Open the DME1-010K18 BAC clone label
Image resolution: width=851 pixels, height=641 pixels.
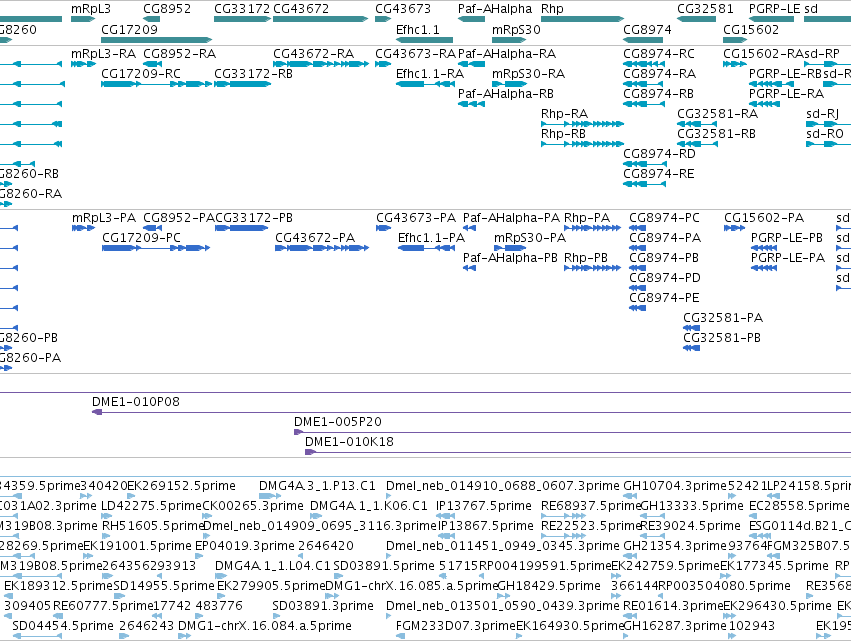[349, 442]
